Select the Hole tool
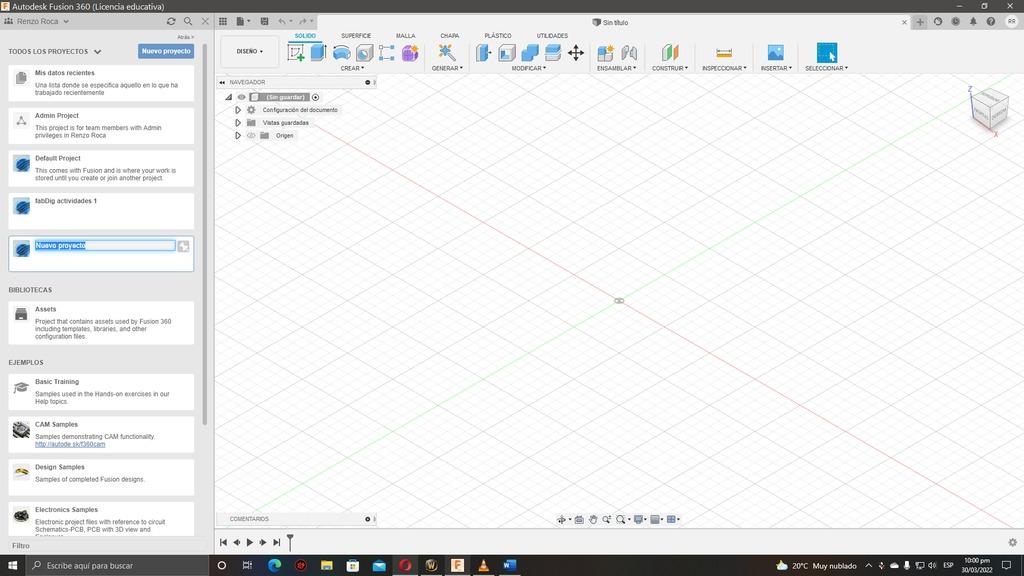Viewport: 1024px width, 576px height. (x=364, y=53)
